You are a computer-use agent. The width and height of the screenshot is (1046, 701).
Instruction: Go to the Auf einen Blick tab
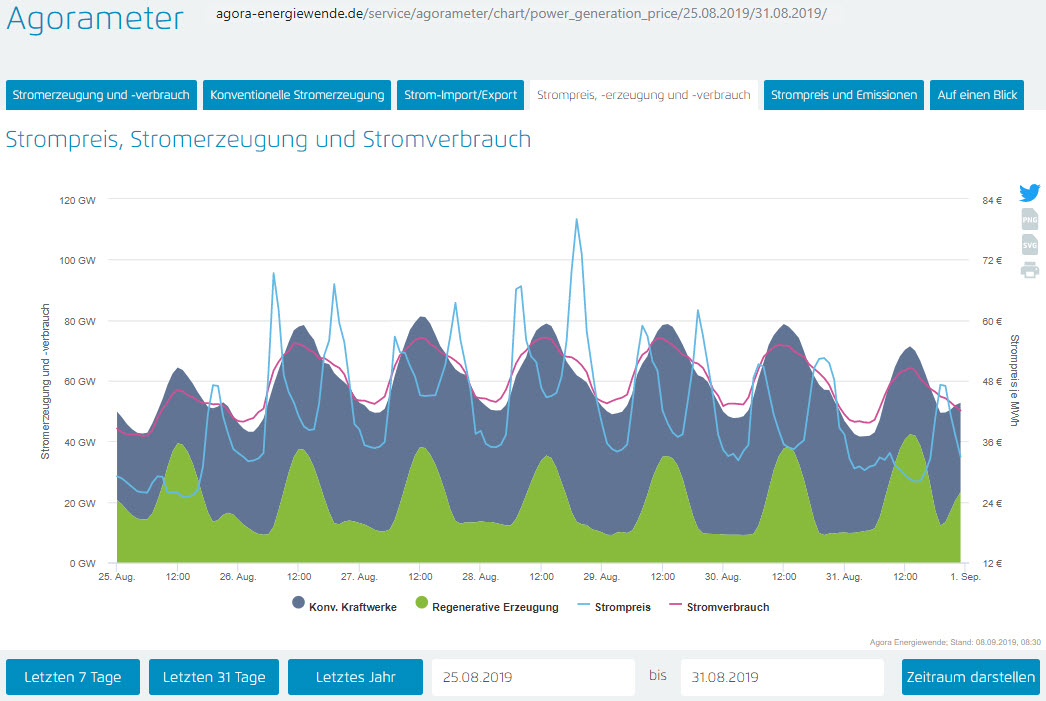977,95
